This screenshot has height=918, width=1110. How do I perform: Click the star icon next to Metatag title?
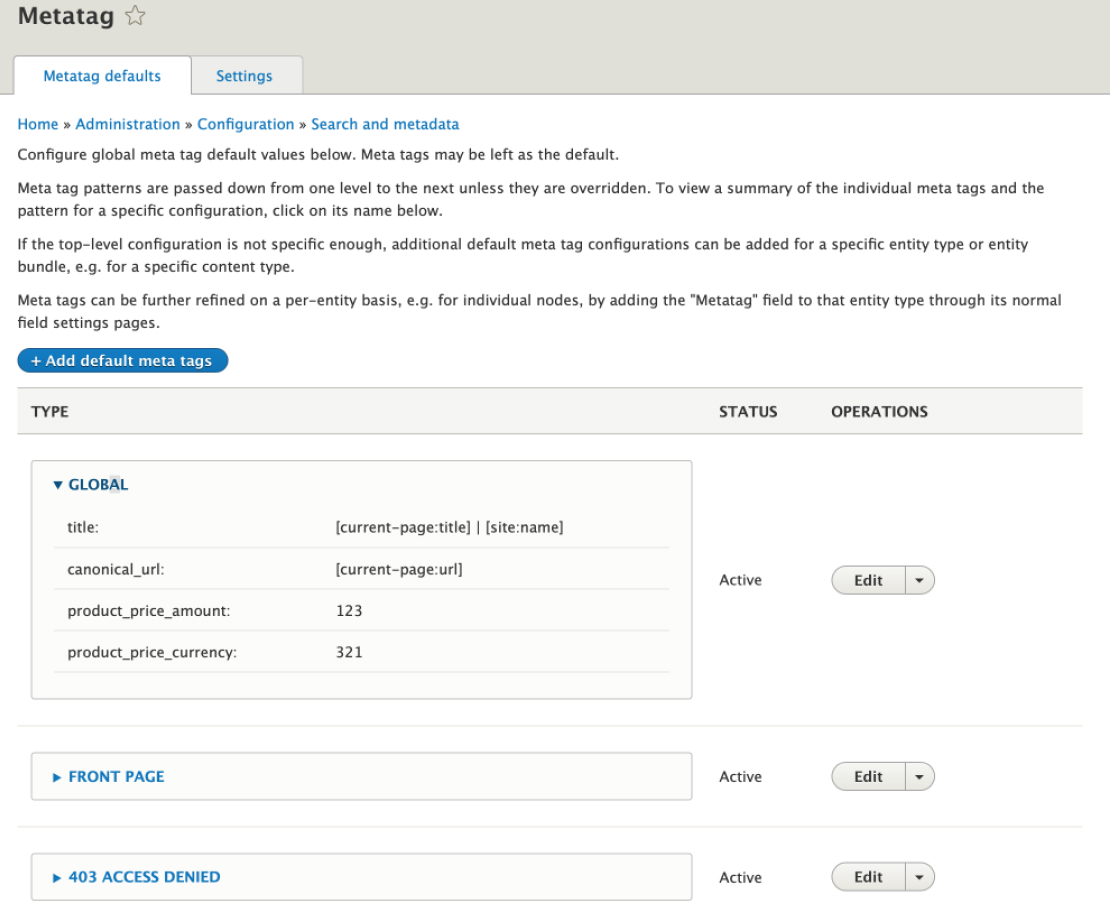[x=134, y=16]
